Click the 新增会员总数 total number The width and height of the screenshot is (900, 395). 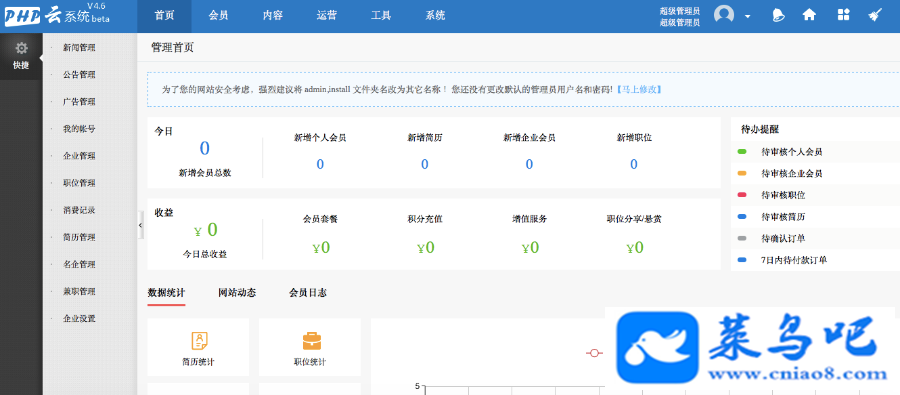[x=205, y=148]
